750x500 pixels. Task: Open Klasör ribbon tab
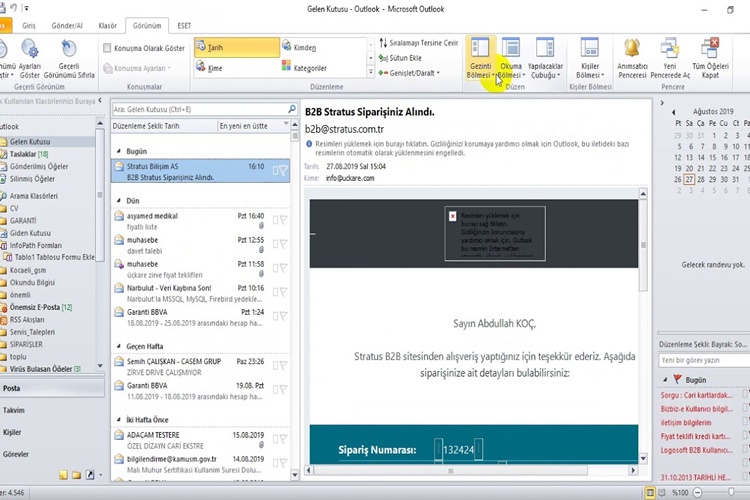click(108, 26)
